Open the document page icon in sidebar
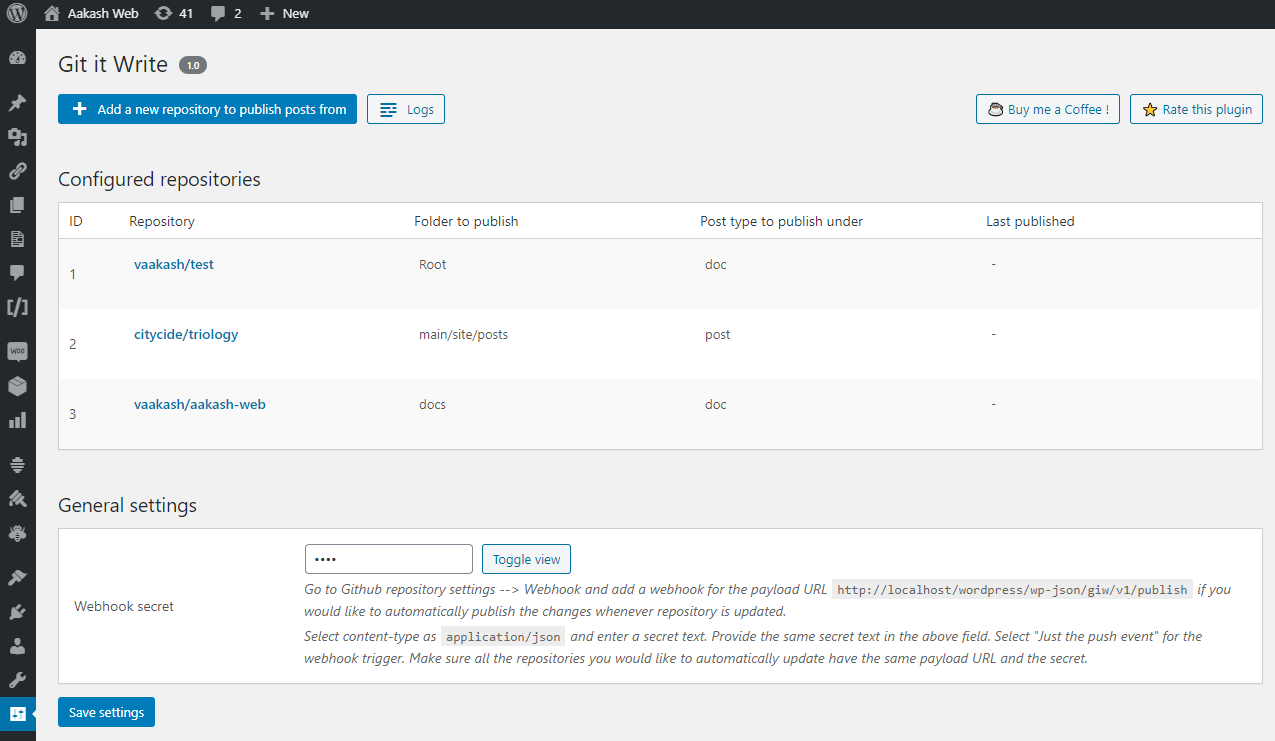The height and width of the screenshot is (741, 1275). click(x=17, y=239)
